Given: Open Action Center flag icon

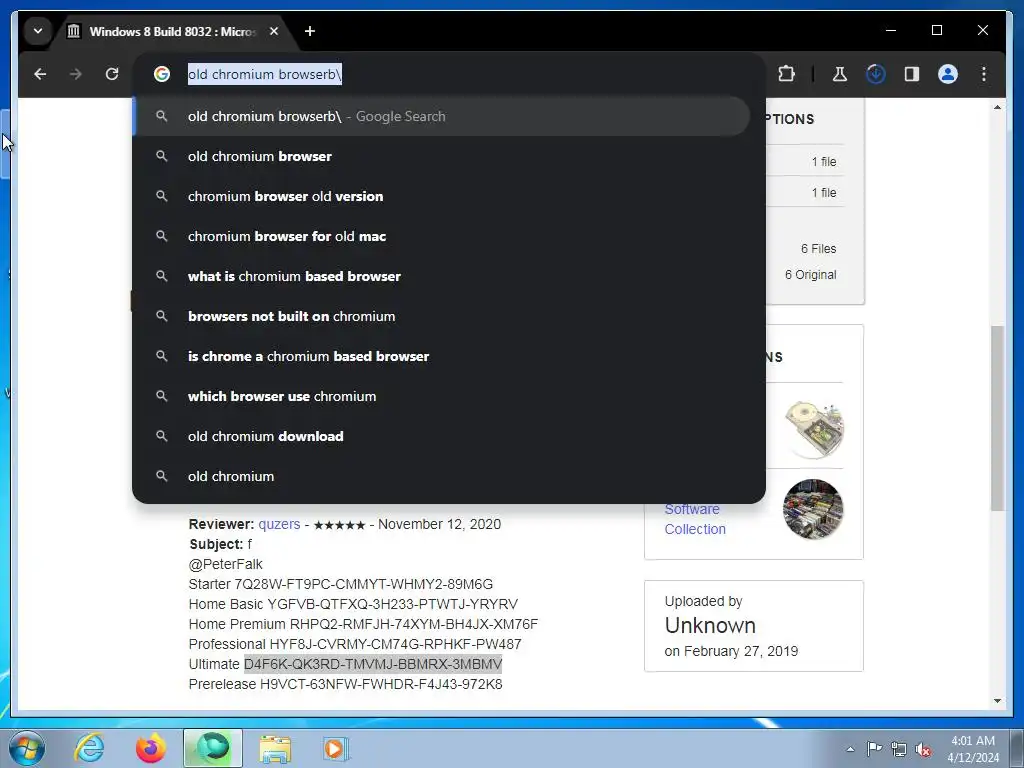Looking at the screenshot, I should pos(874,749).
